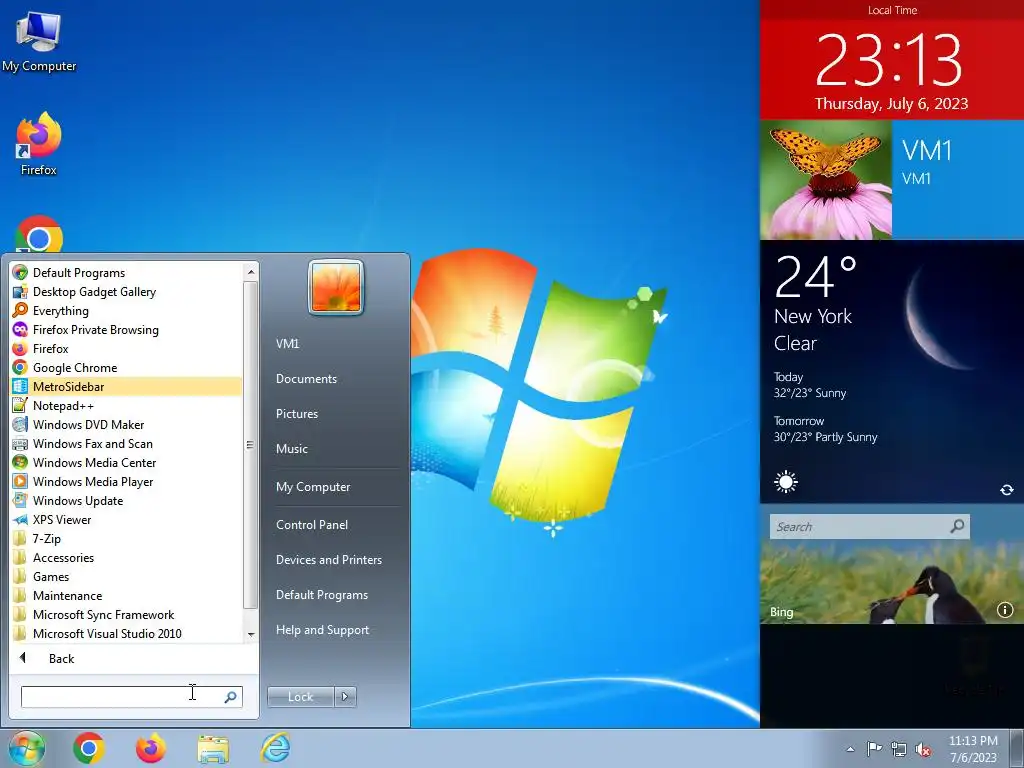This screenshot has width=1024, height=768.
Task: Open Windows Fax and Scan
Action: [x=126, y=443]
